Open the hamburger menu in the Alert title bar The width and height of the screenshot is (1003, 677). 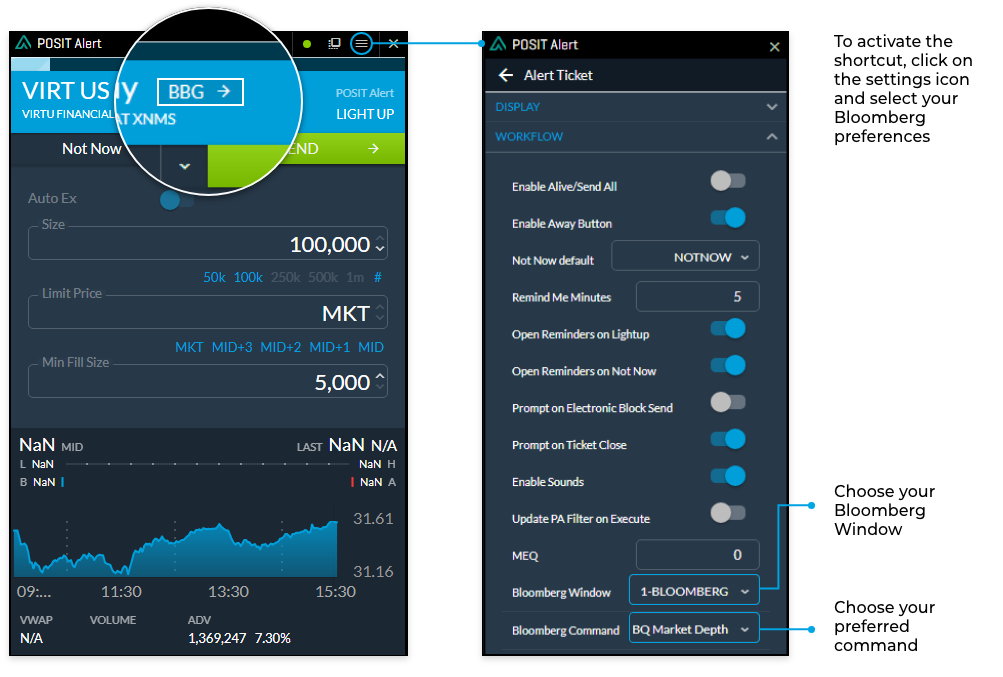pyautogui.click(x=361, y=43)
